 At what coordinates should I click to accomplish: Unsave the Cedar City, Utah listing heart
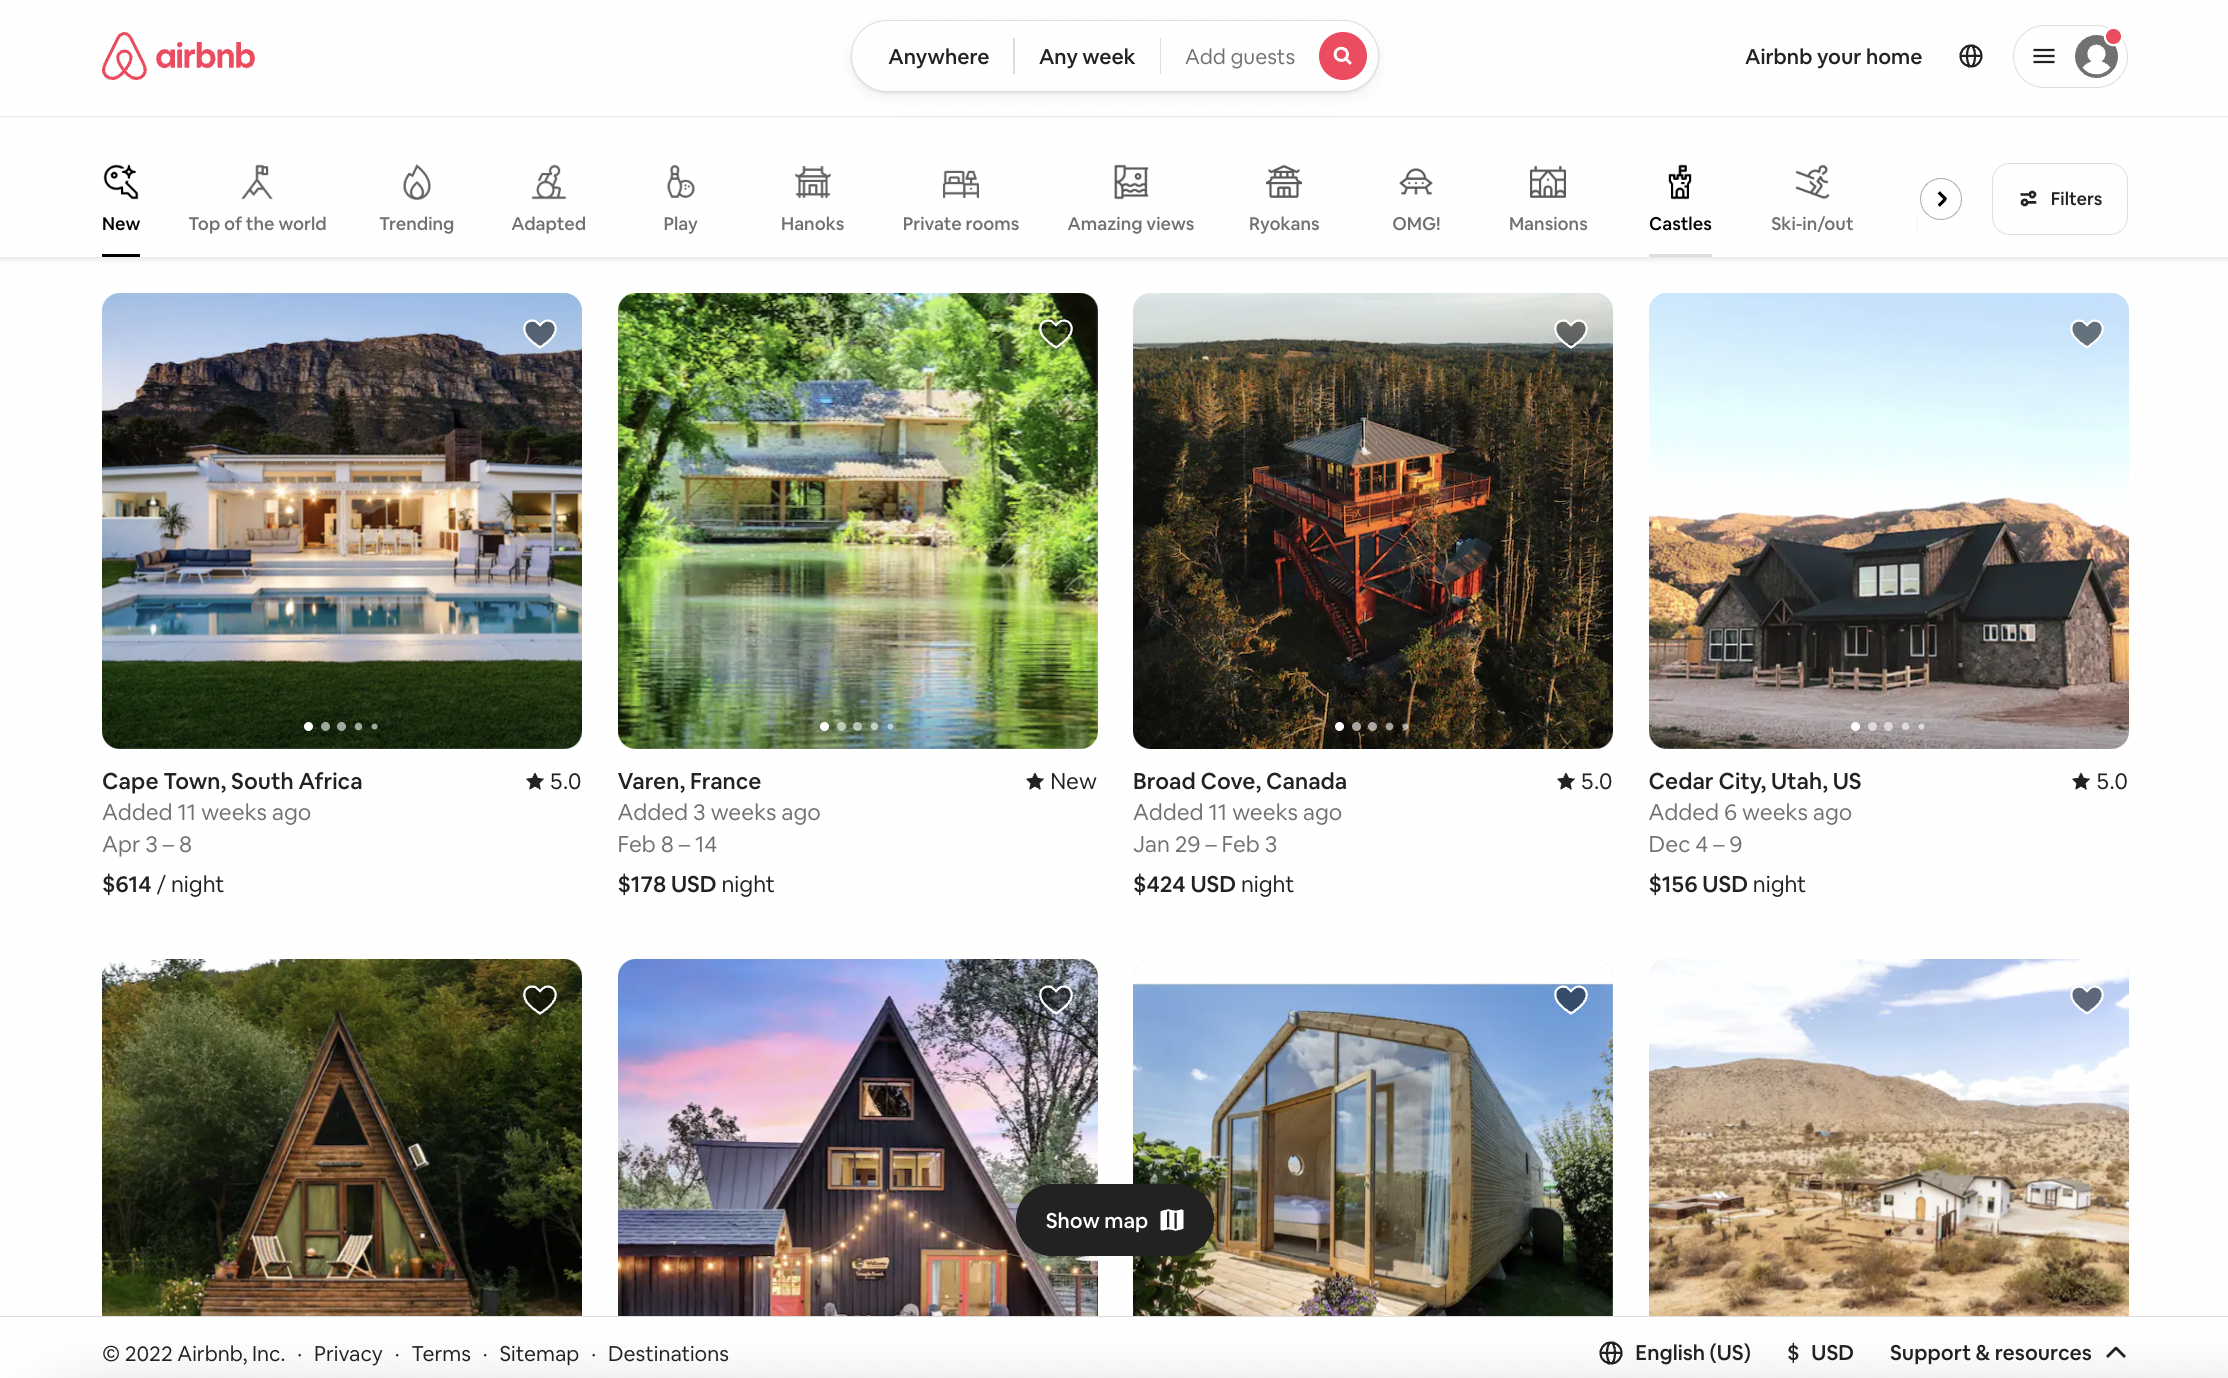coord(2086,333)
